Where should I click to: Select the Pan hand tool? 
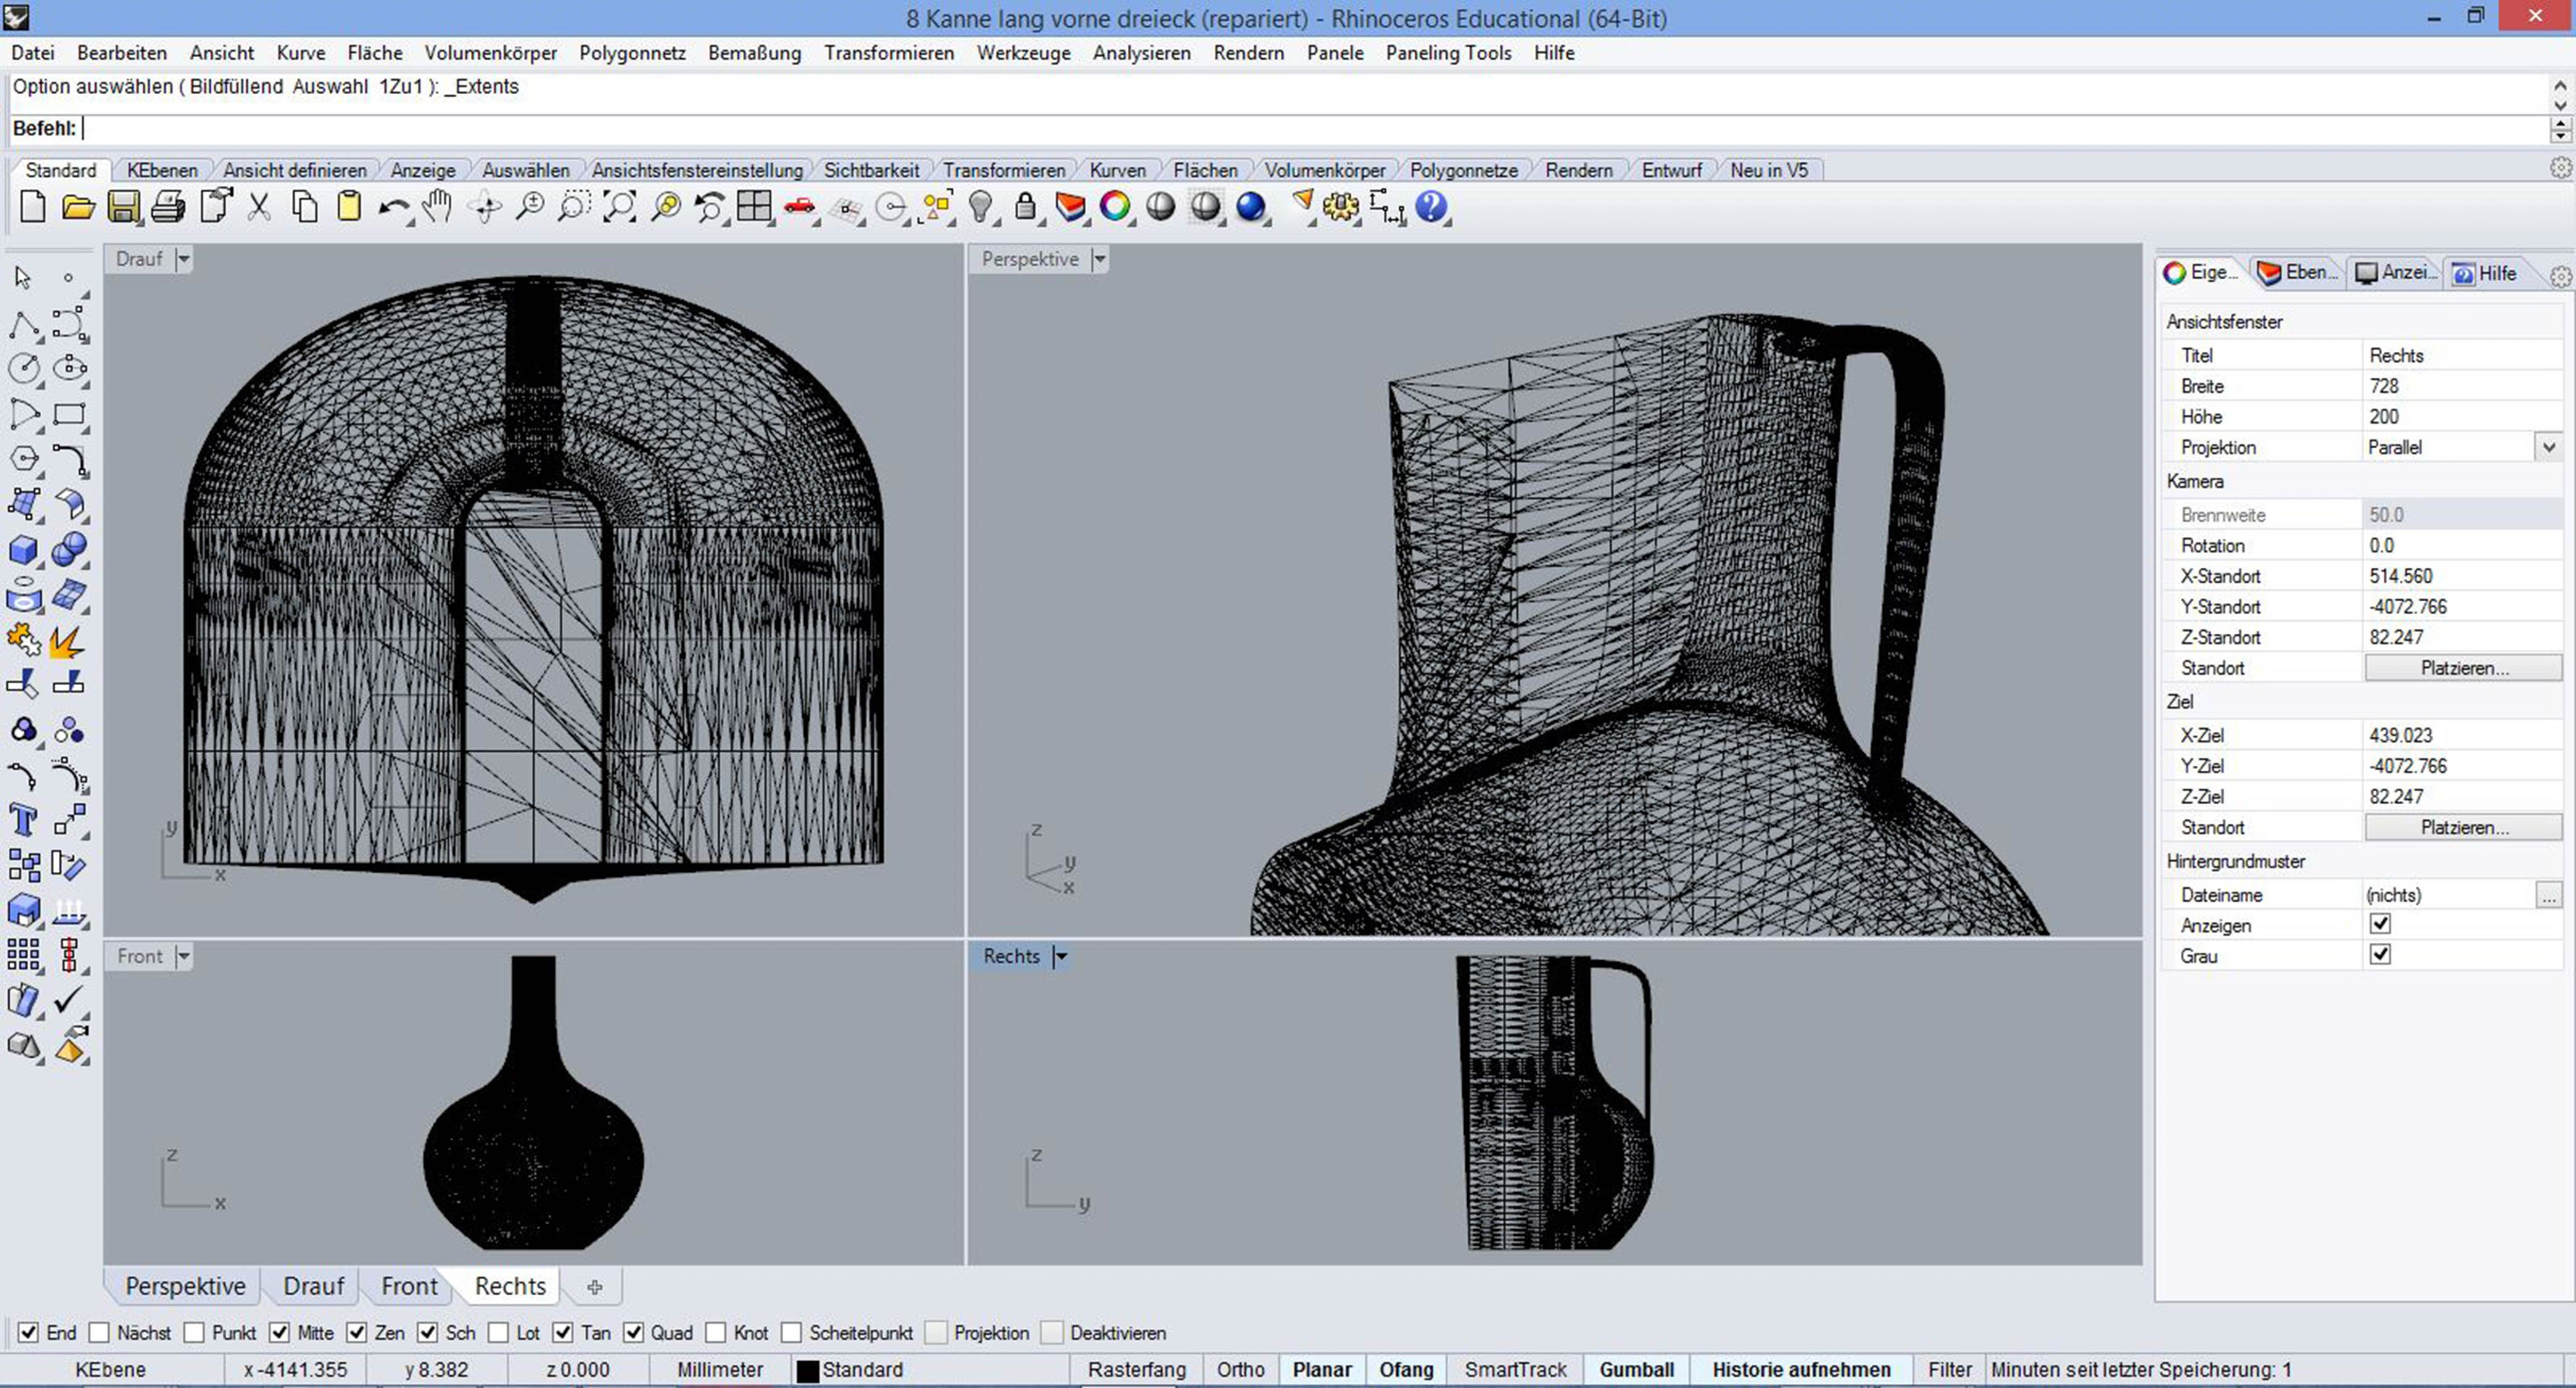click(x=437, y=207)
